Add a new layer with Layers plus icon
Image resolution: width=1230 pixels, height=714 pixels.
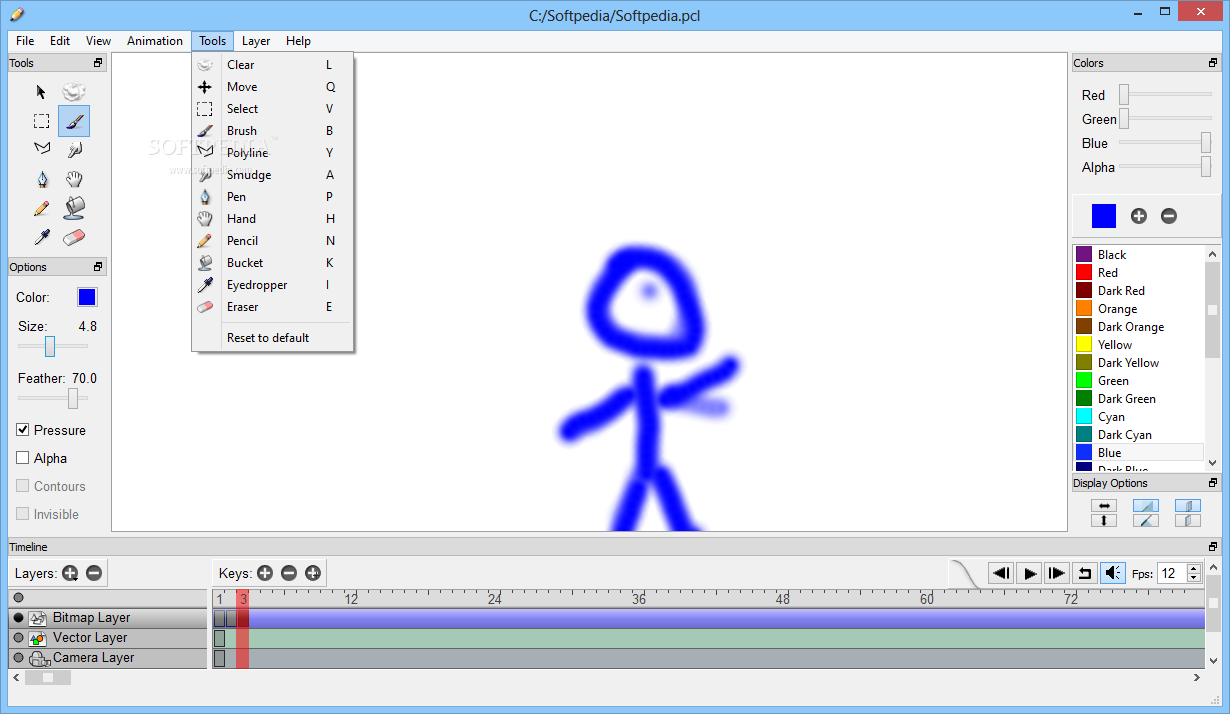[70, 573]
